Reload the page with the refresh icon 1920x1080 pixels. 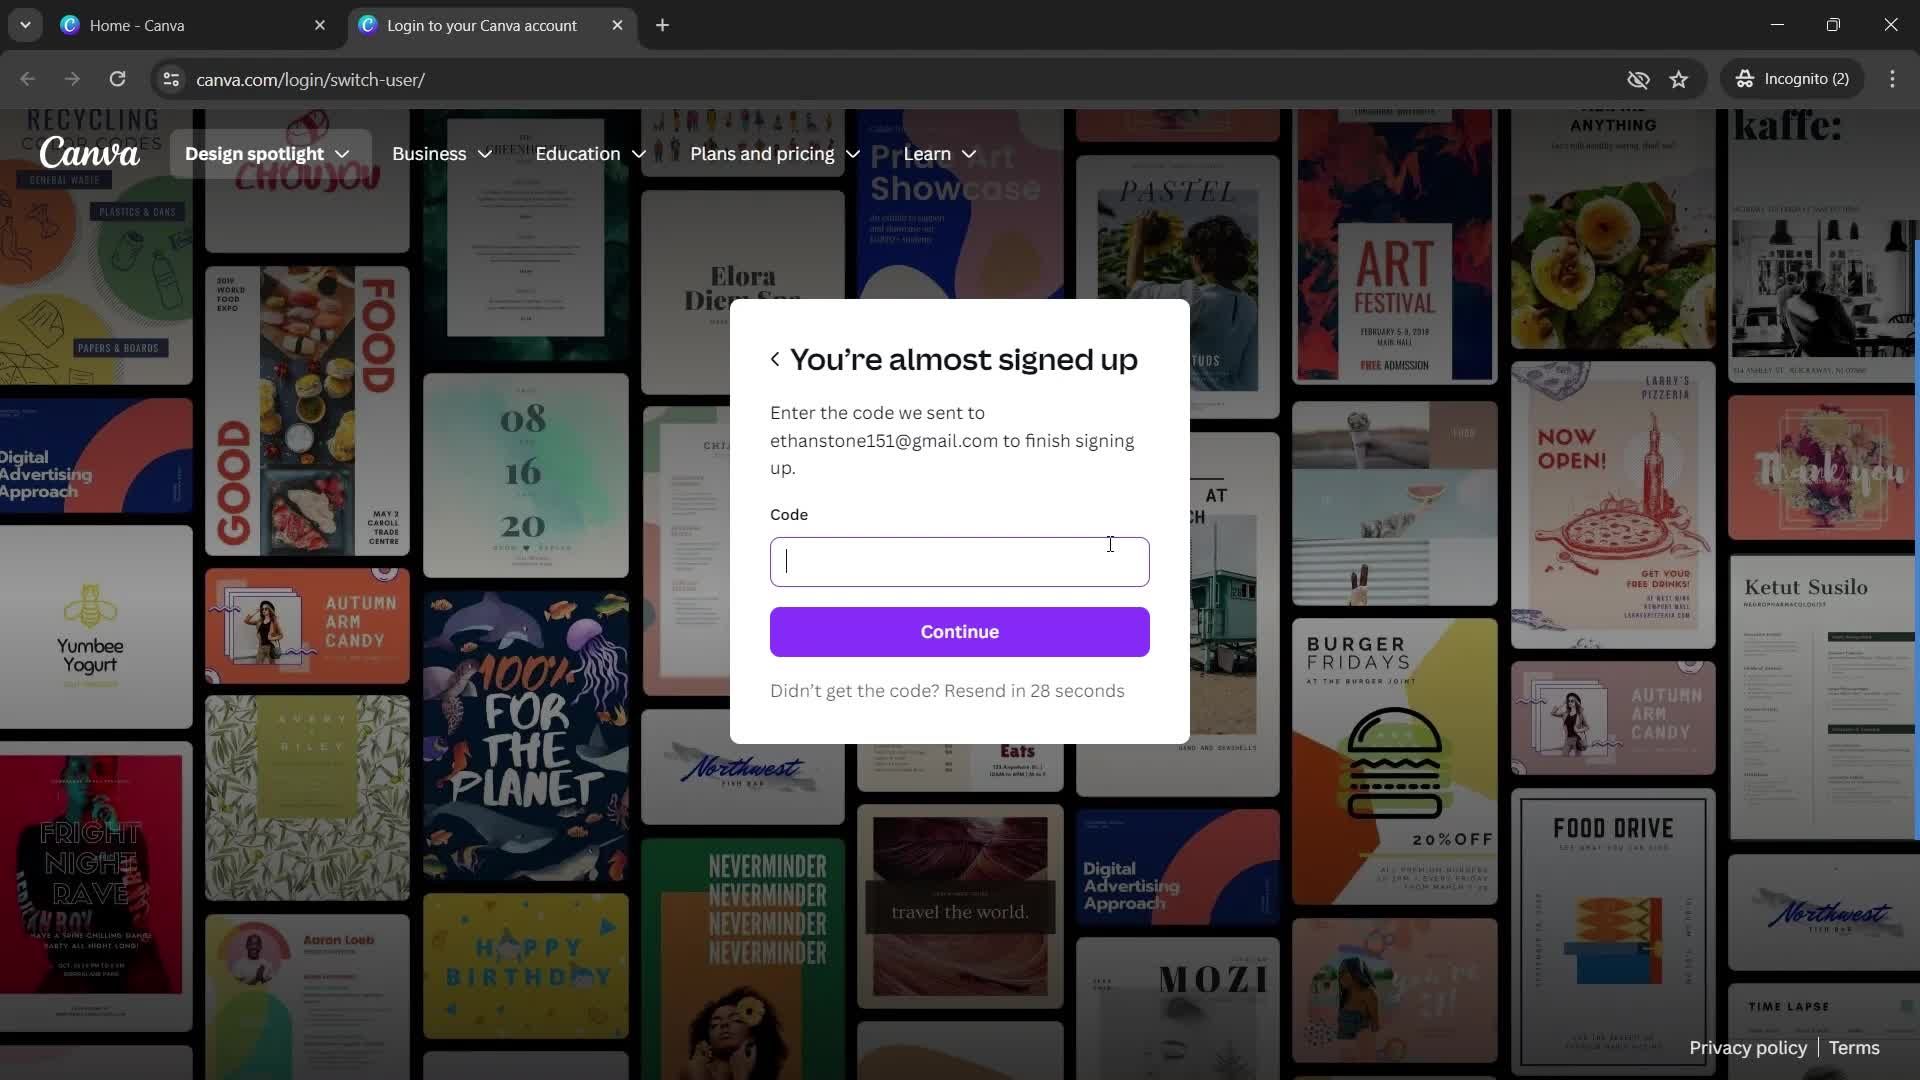tap(117, 79)
